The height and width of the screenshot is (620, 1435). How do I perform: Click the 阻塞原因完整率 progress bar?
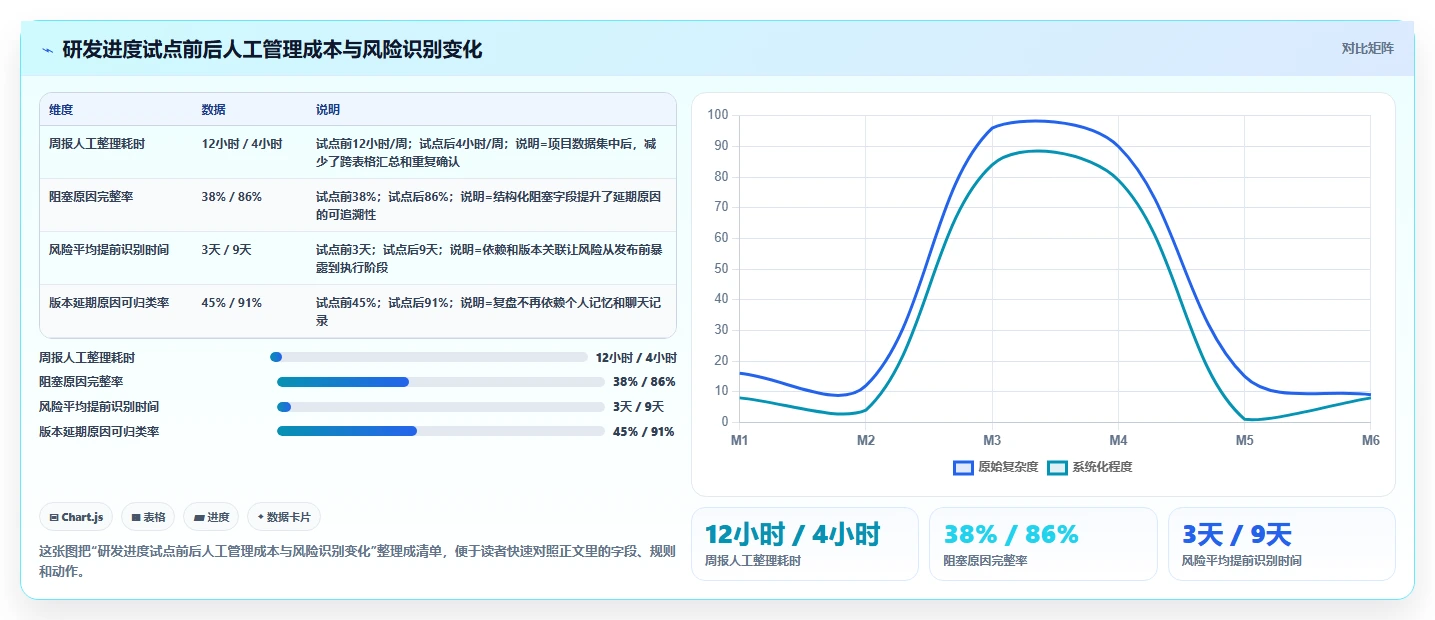(441, 382)
